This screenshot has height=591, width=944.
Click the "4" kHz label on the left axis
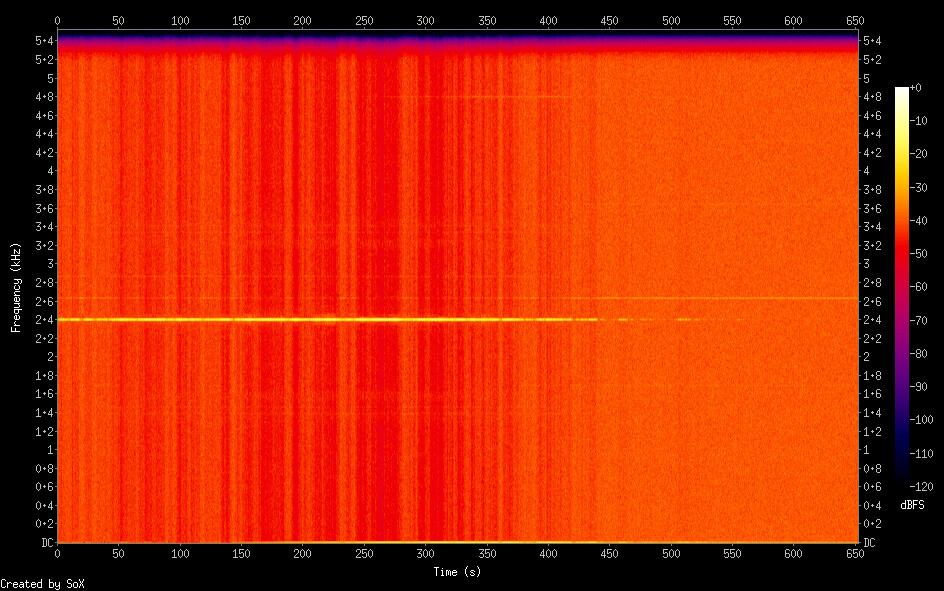coord(48,171)
